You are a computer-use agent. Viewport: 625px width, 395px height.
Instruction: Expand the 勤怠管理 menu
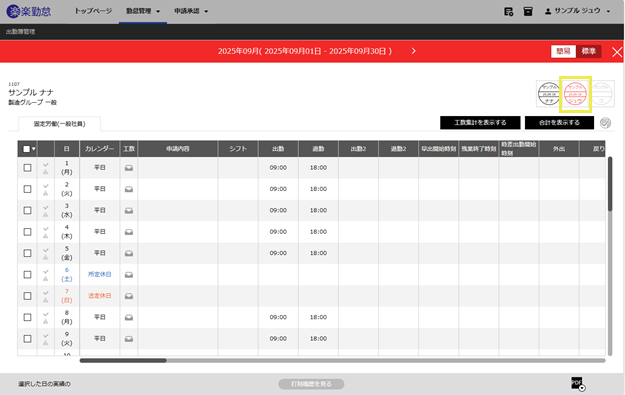tap(143, 11)
